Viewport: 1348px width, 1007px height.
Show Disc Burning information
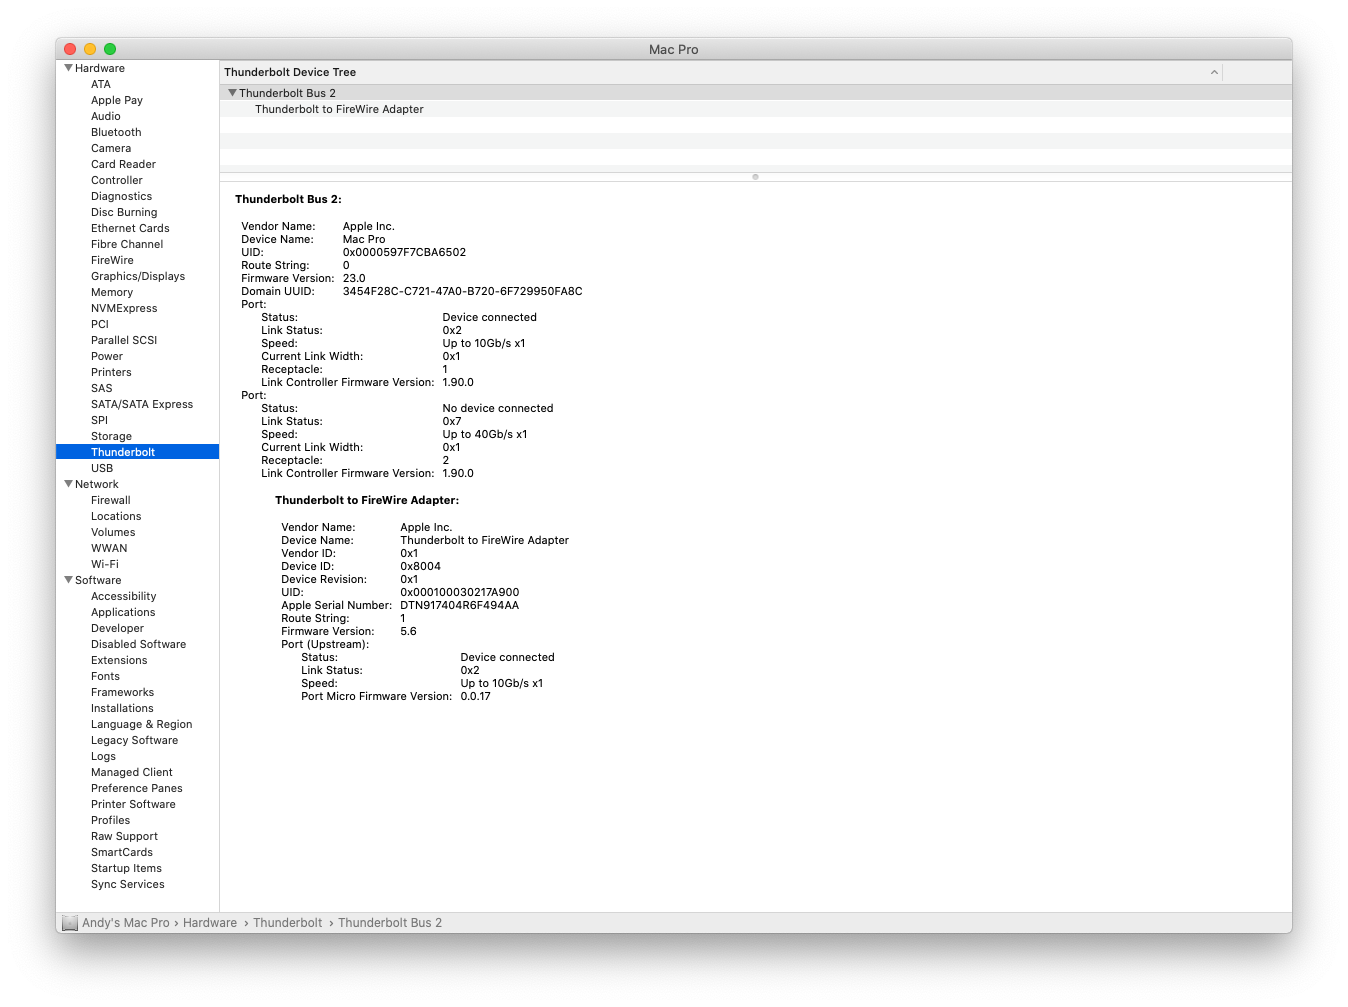(124, 212)
